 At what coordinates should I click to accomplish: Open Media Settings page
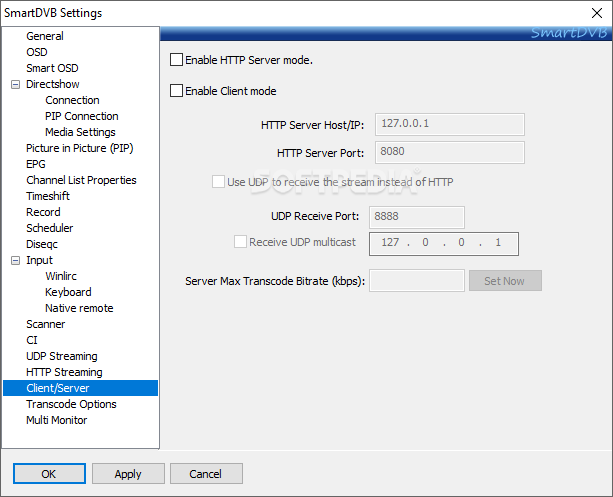point(80,132)
